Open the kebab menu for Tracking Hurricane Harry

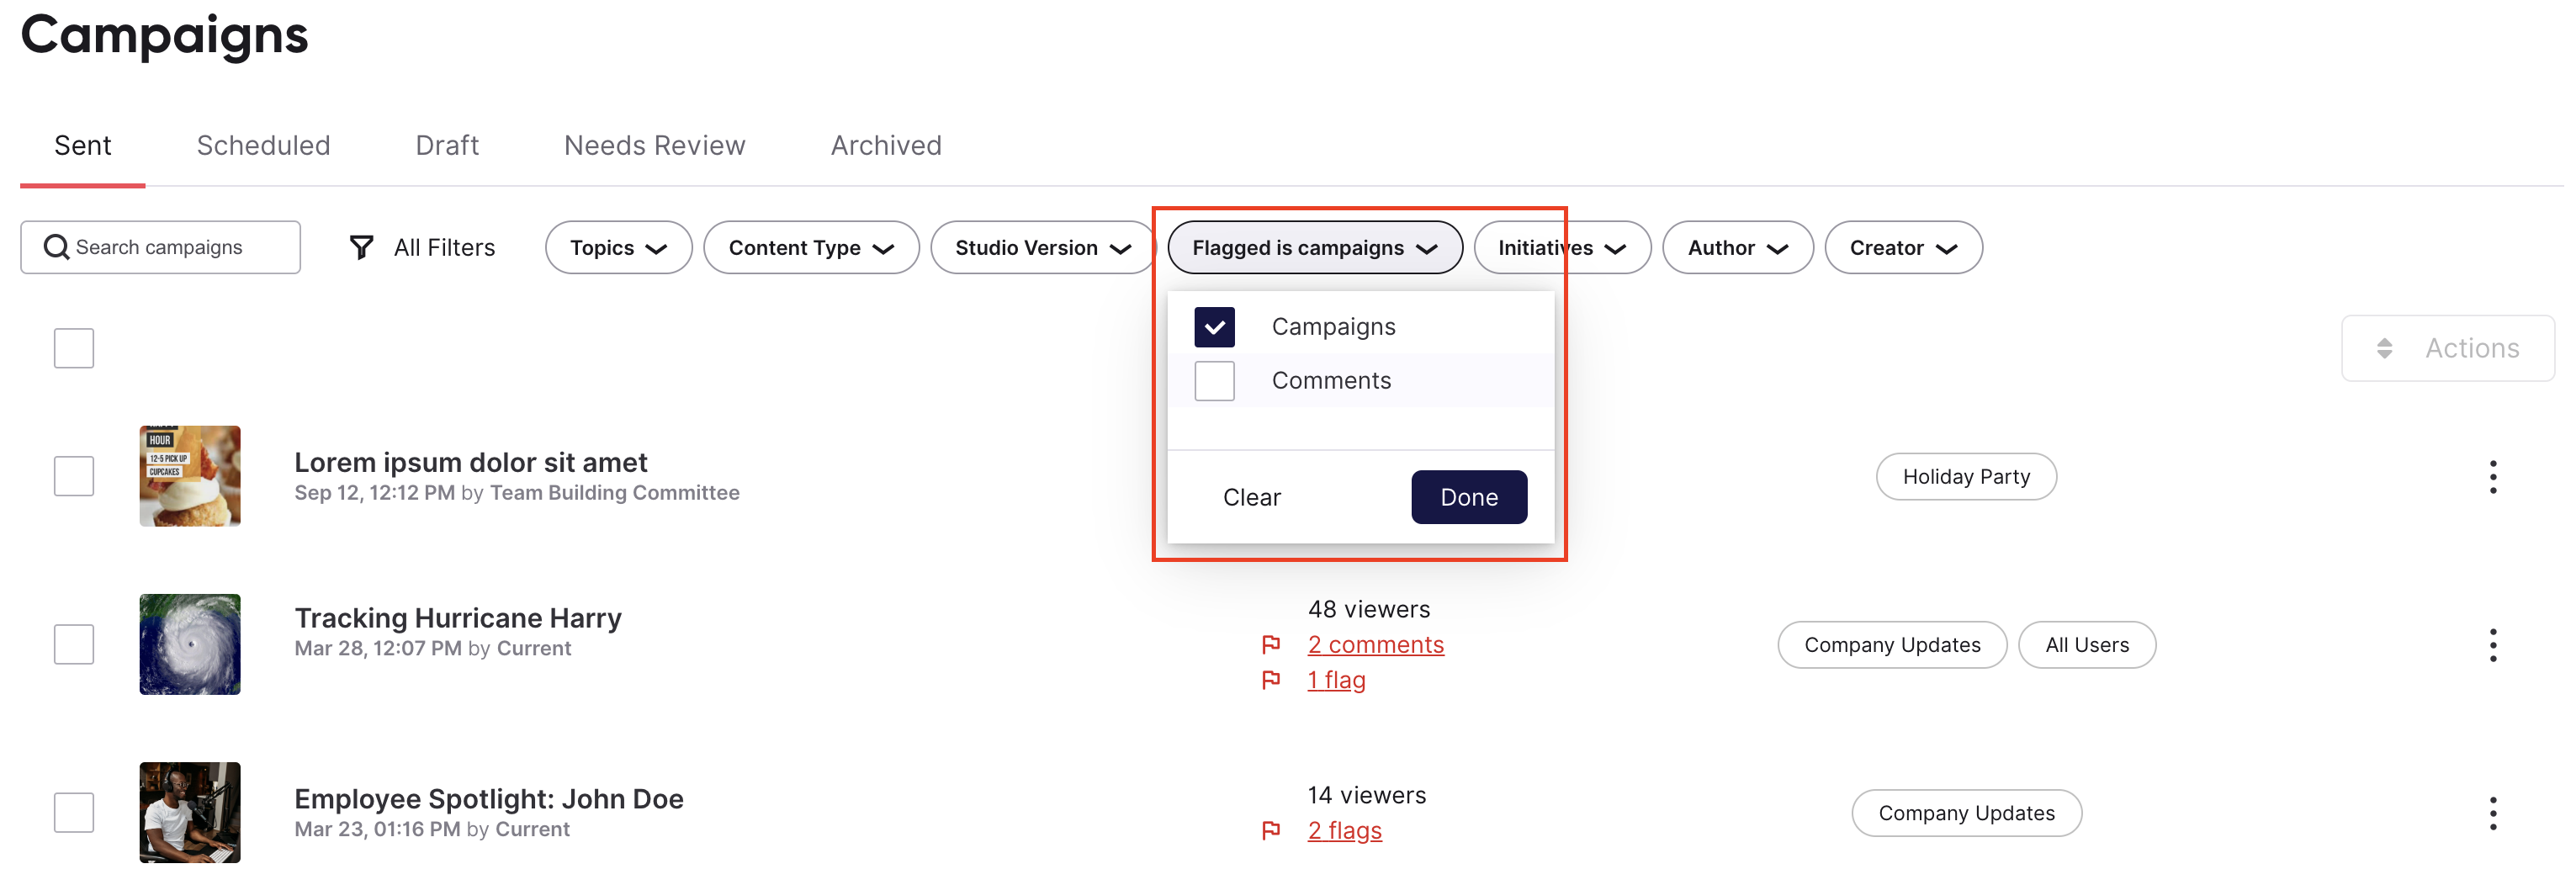click(2492, 645)
